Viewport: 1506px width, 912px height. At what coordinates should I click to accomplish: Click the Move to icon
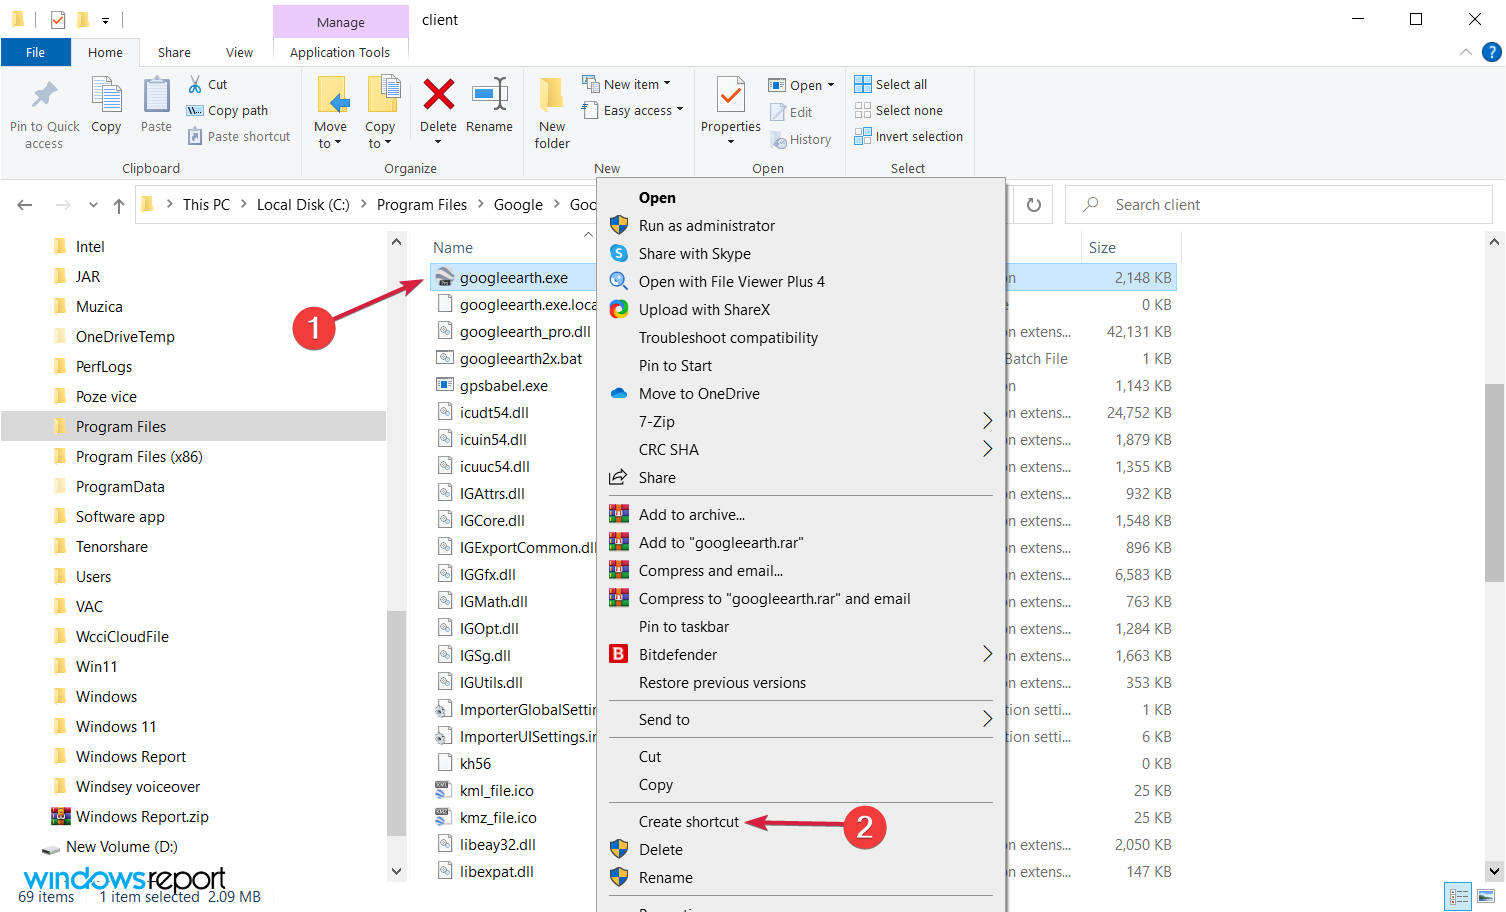point(331,96)
